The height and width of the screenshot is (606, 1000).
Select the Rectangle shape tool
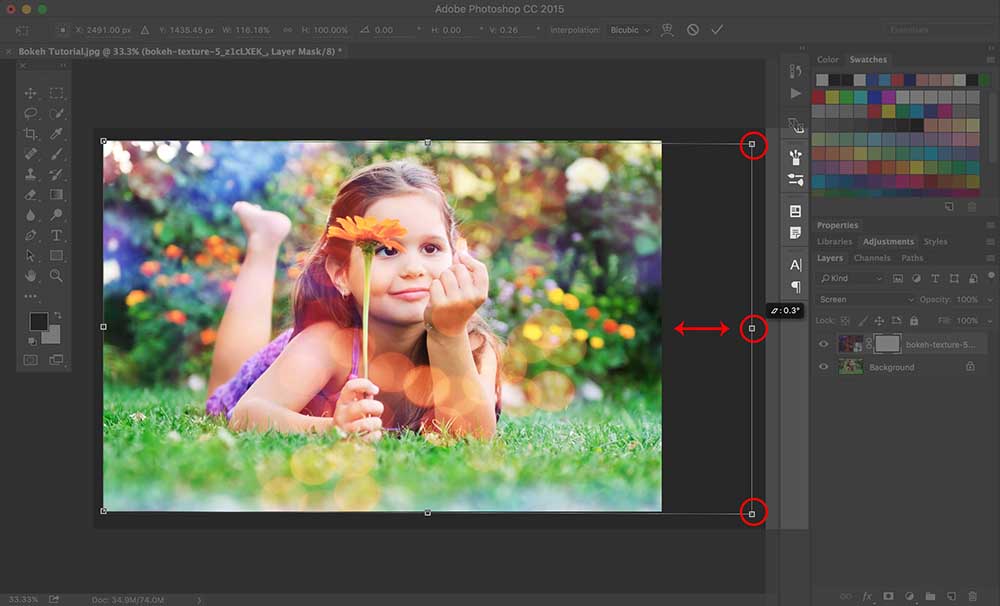pos(57,256)
